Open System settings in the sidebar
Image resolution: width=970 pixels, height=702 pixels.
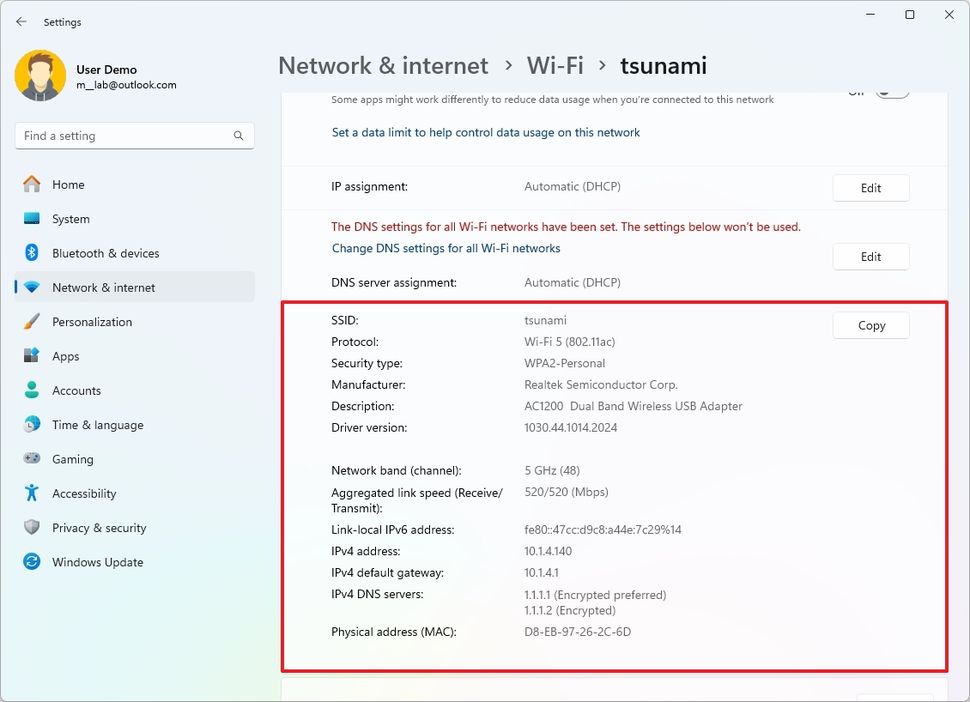(70, 218)
